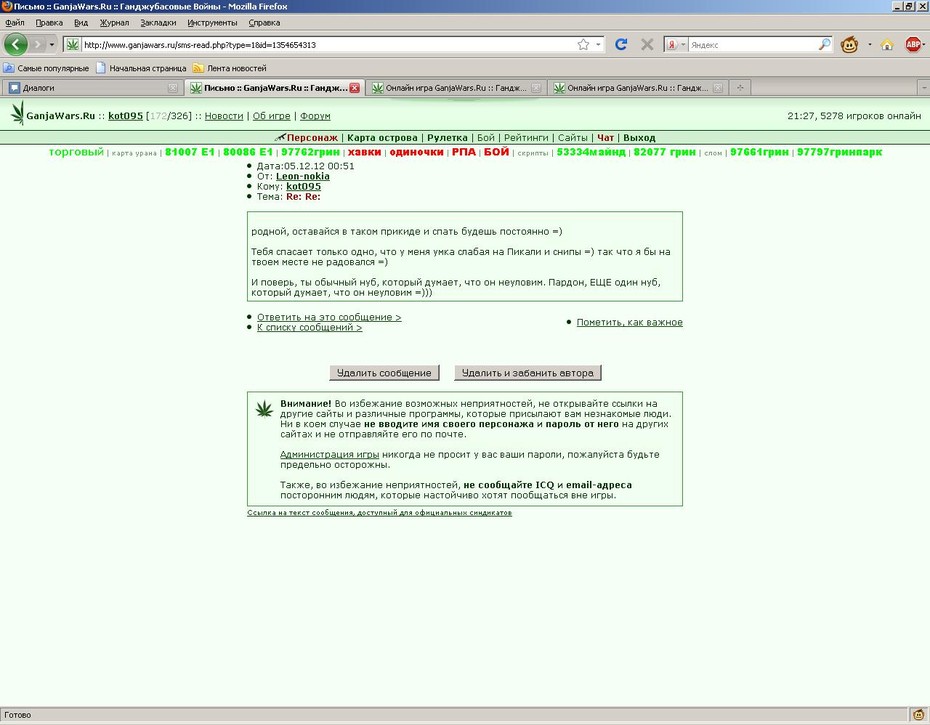Click Ответить на это сообщение link
Viewport: 930px width, 725px height.
point(329,317)
